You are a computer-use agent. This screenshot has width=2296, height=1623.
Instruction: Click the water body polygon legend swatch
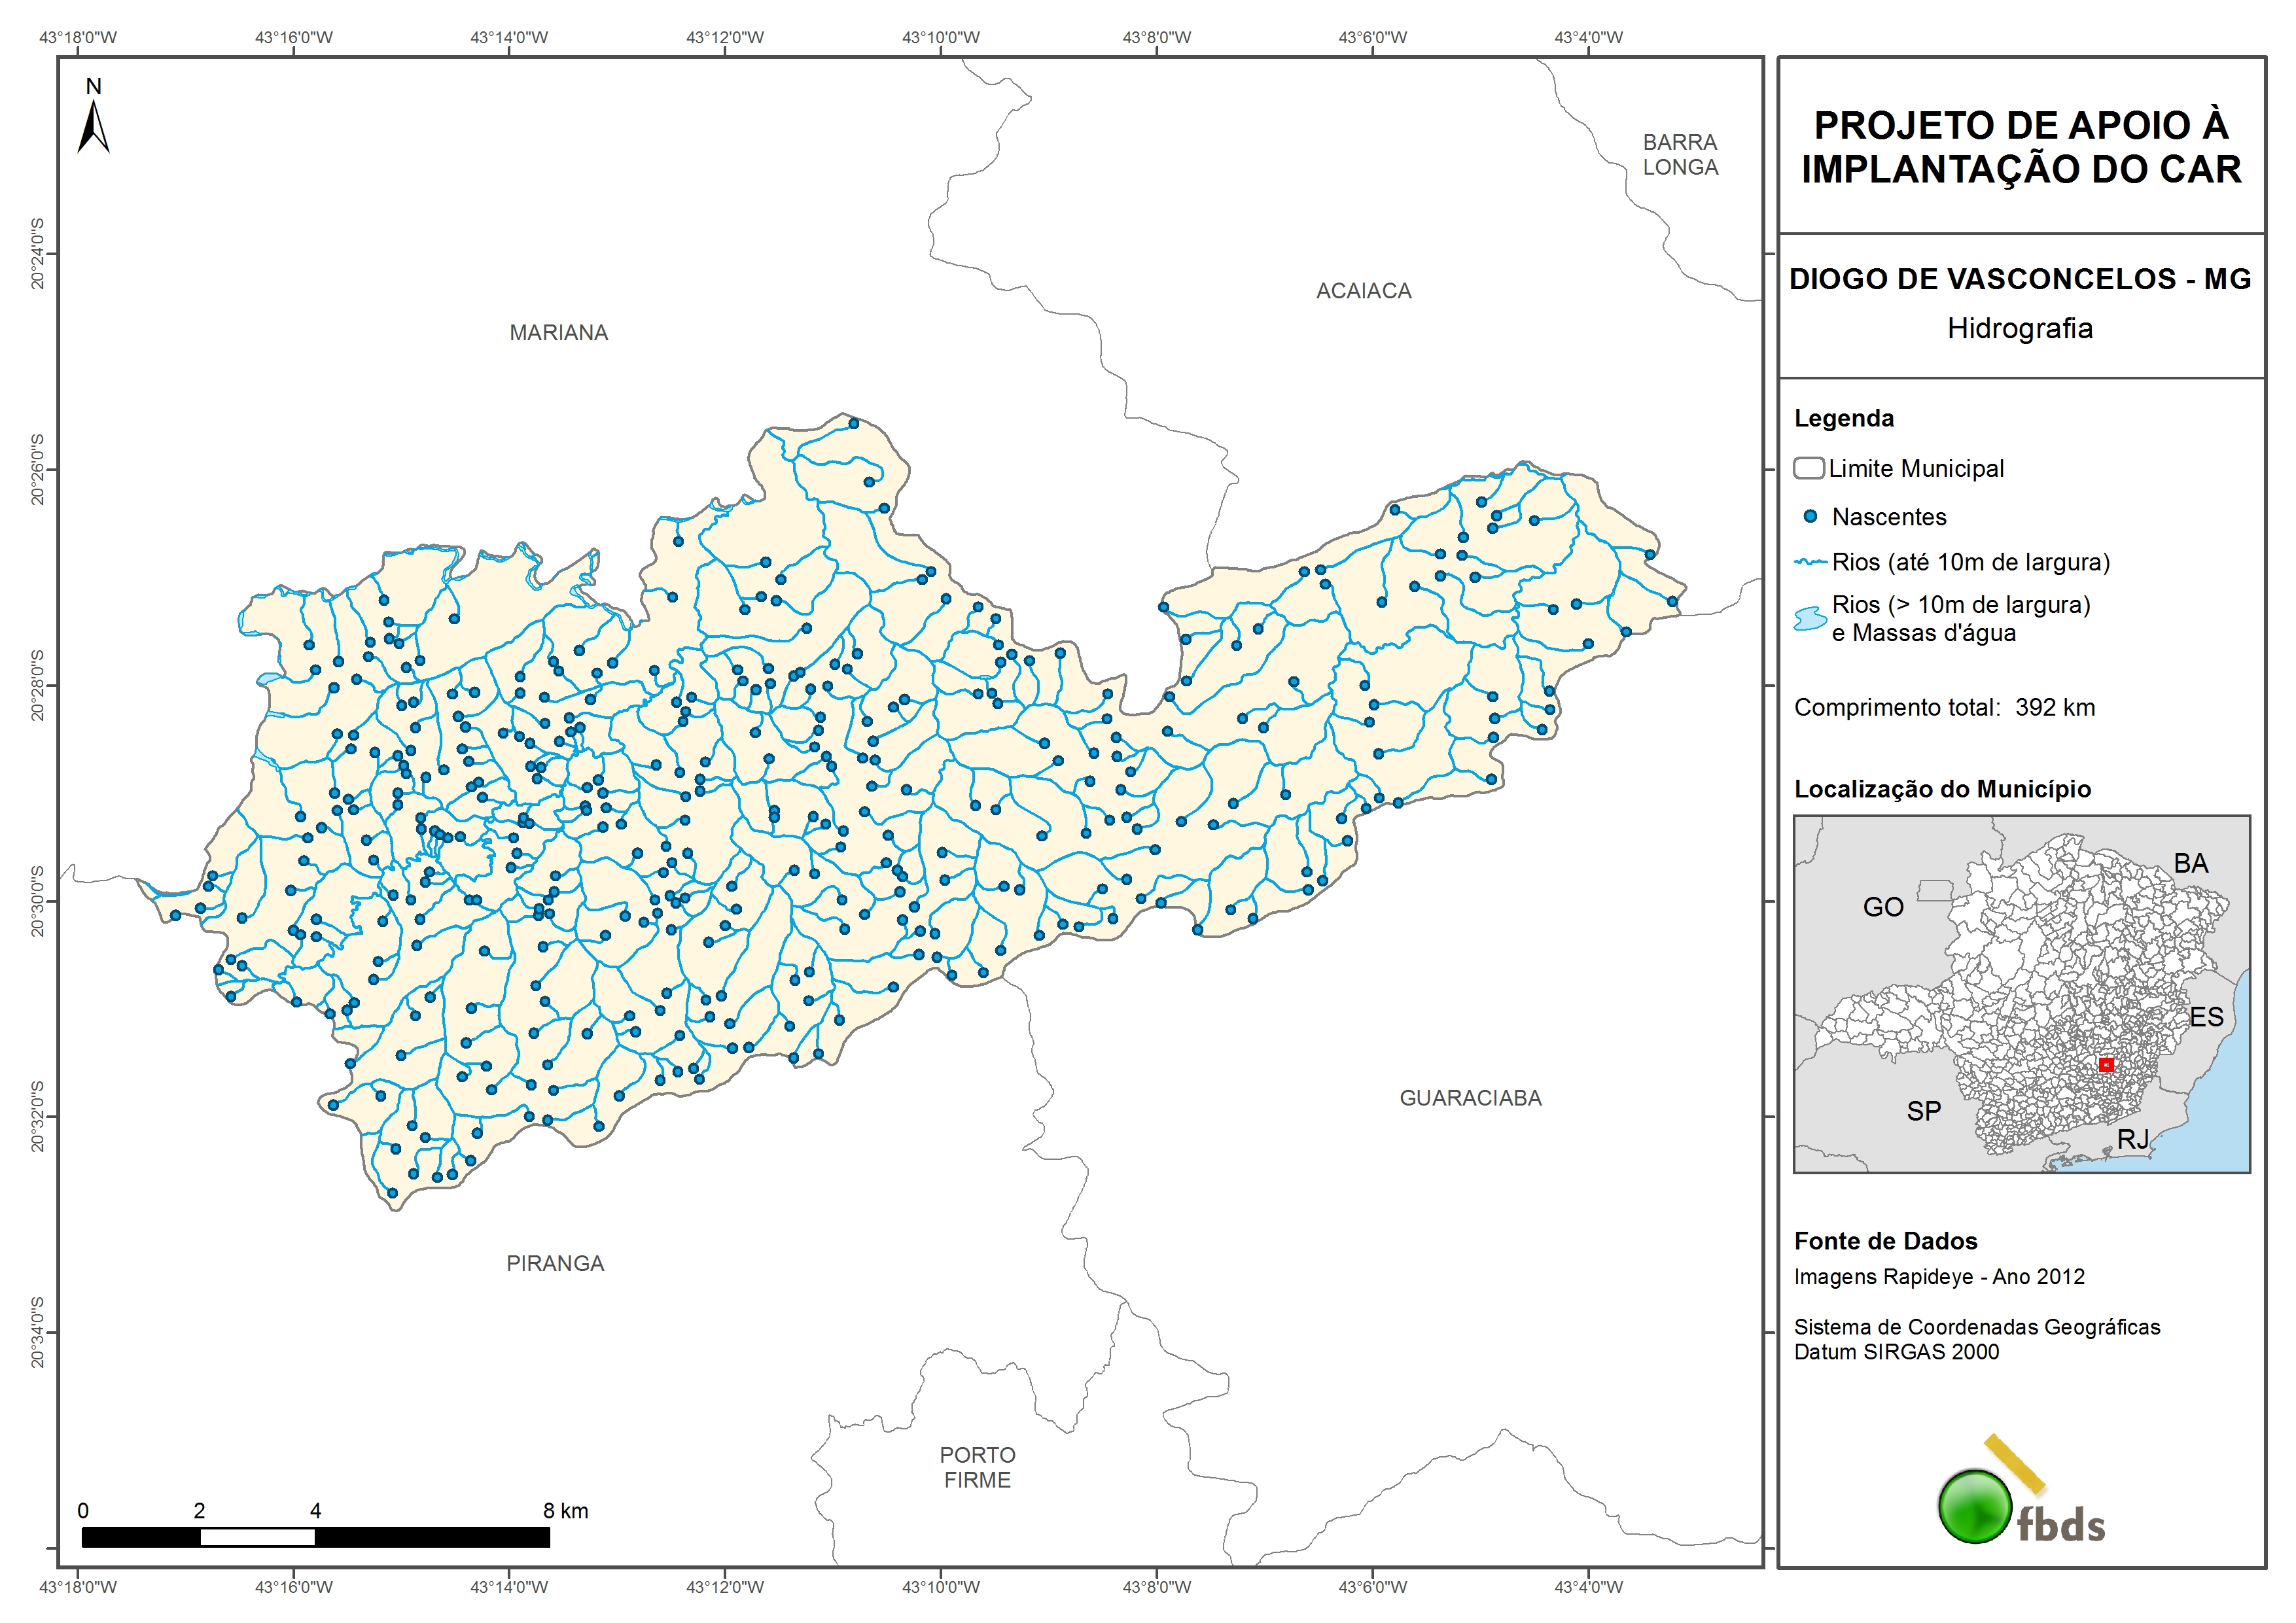(x=1811, y=619)
